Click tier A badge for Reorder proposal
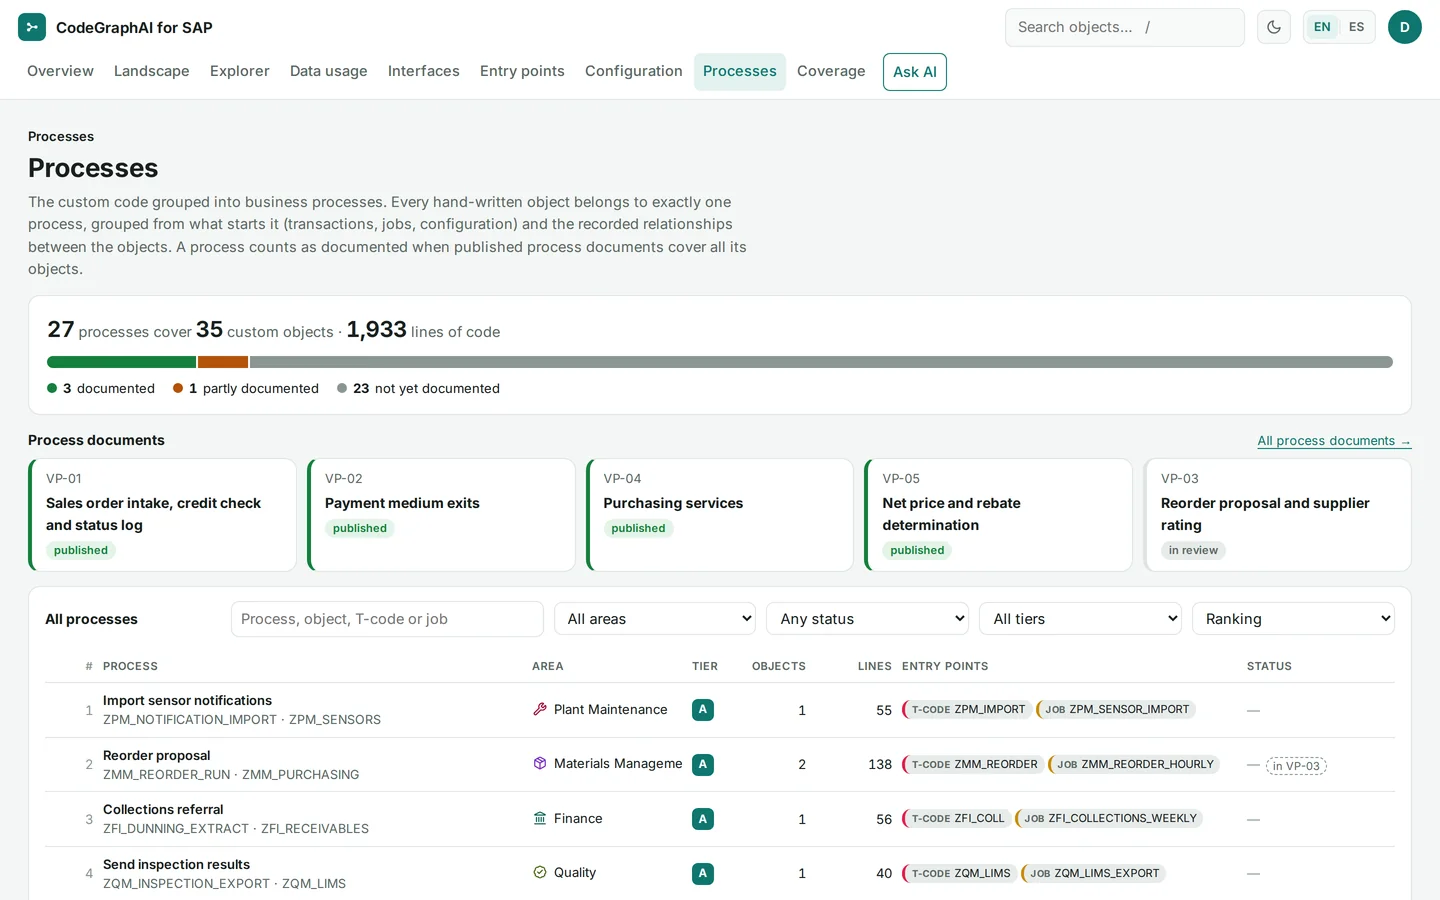This screenshot has width=1440, height=900. point(703,765)
